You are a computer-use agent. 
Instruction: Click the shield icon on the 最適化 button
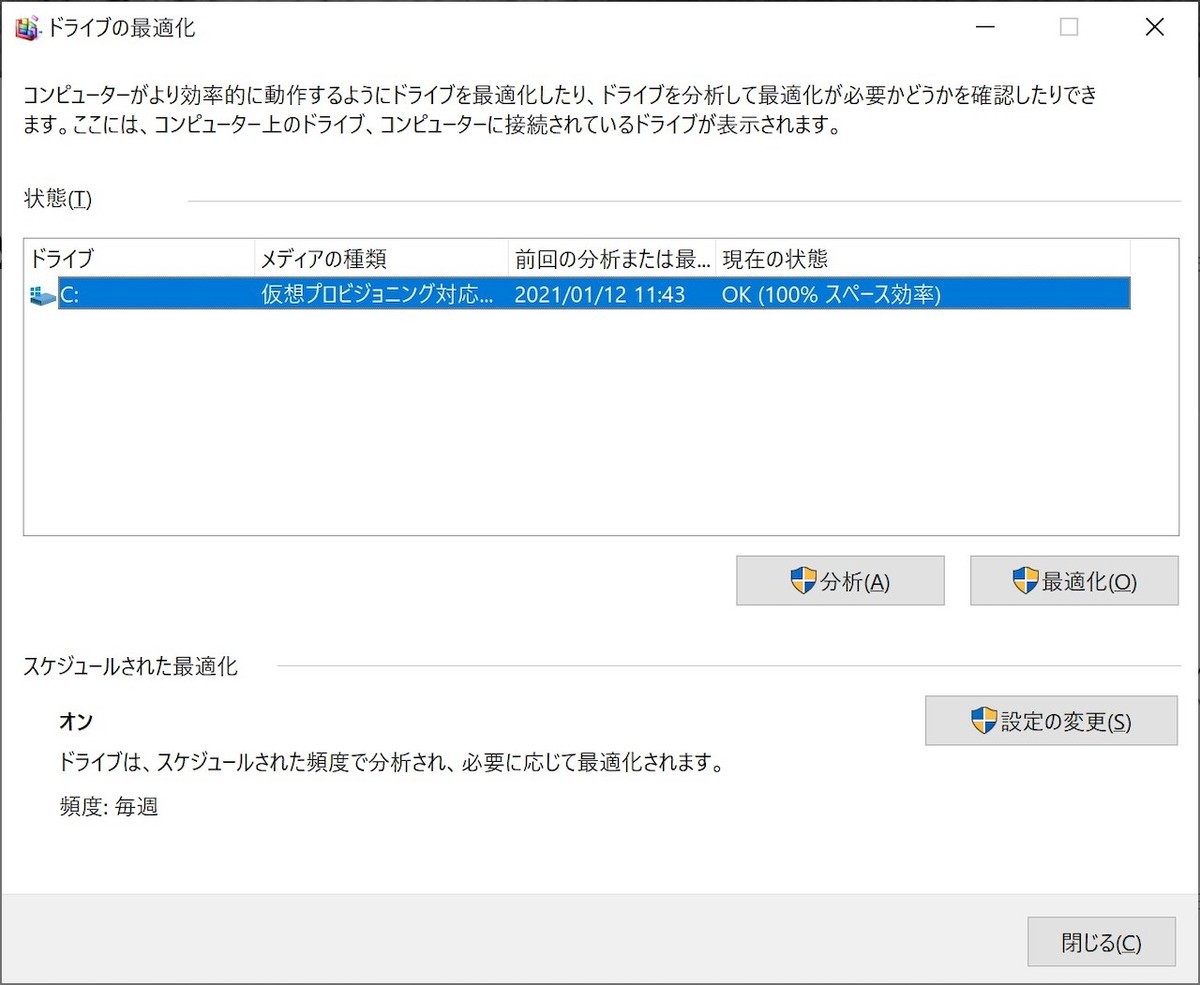click(x=1024, y=580)
